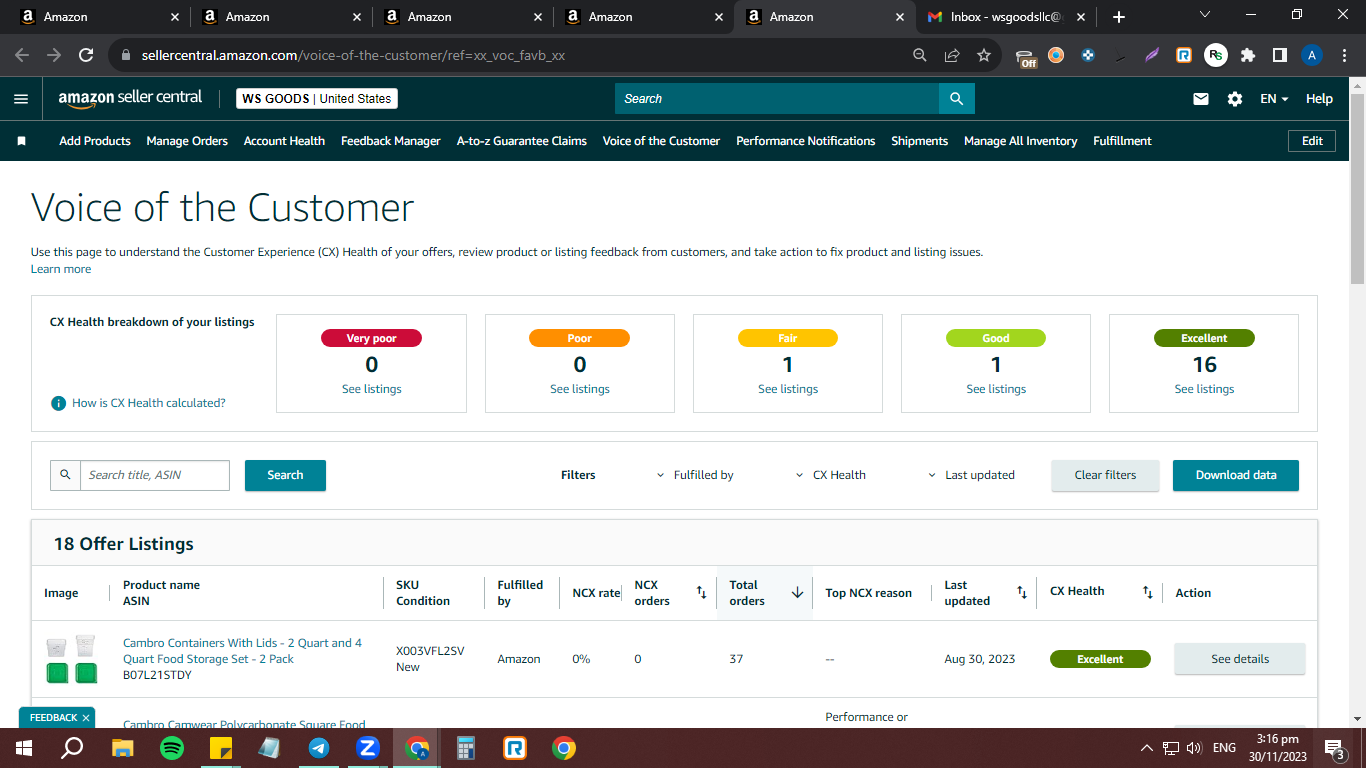Screen dimensions: 1366x768
Task: Open File Explorer from the taskbar
Action: point(123,748)
